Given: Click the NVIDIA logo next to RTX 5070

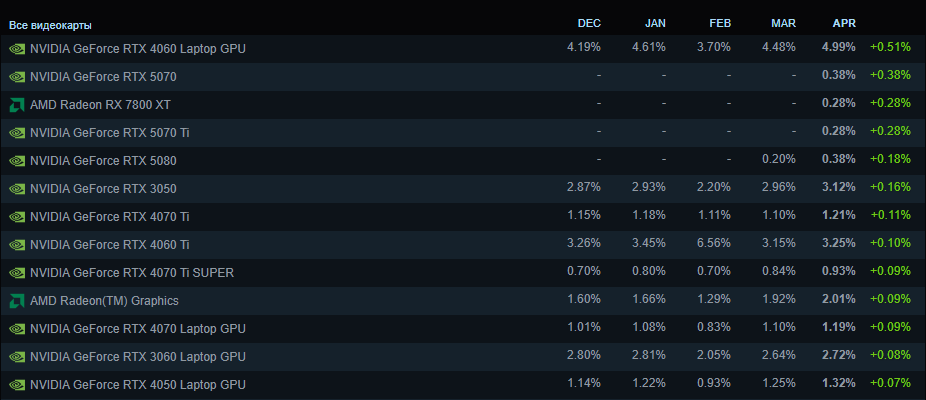Looking at the screenshot, I should (17, 76).
